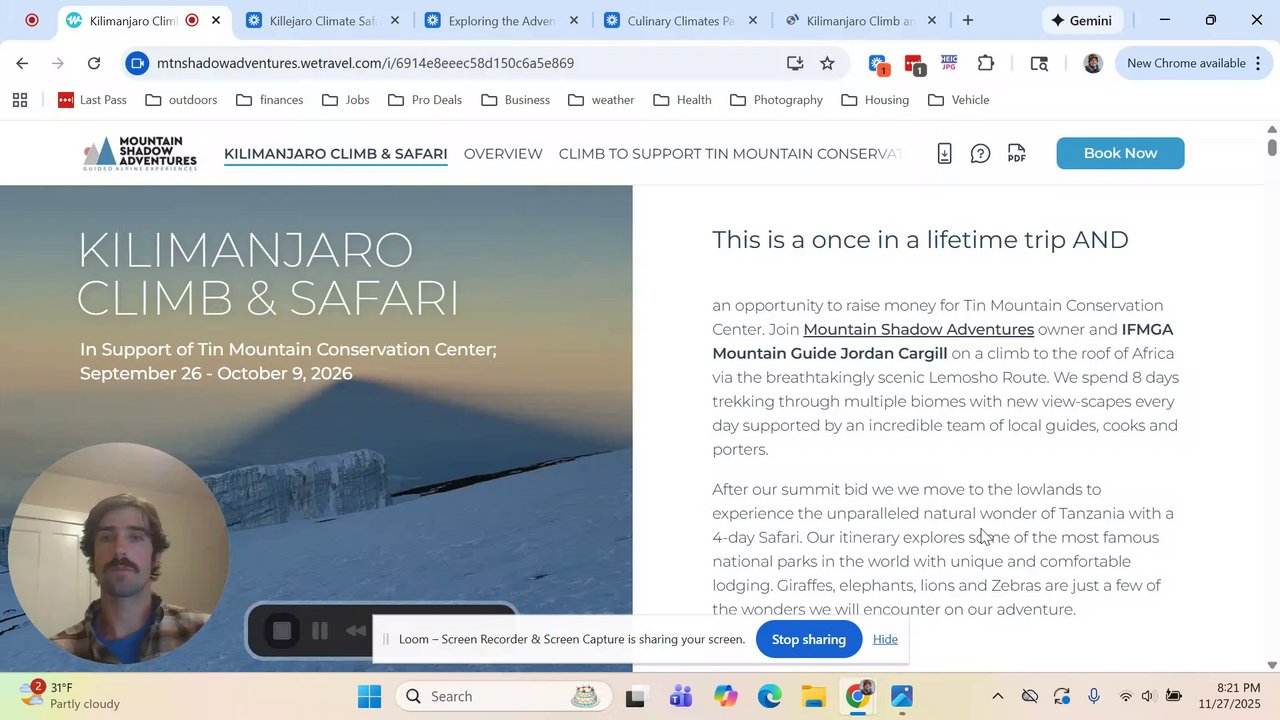The image size is (1280, 720).
Task: Select the Kilimanjaro Climb & Safari nav item
Action: click(x=335, y=154)
